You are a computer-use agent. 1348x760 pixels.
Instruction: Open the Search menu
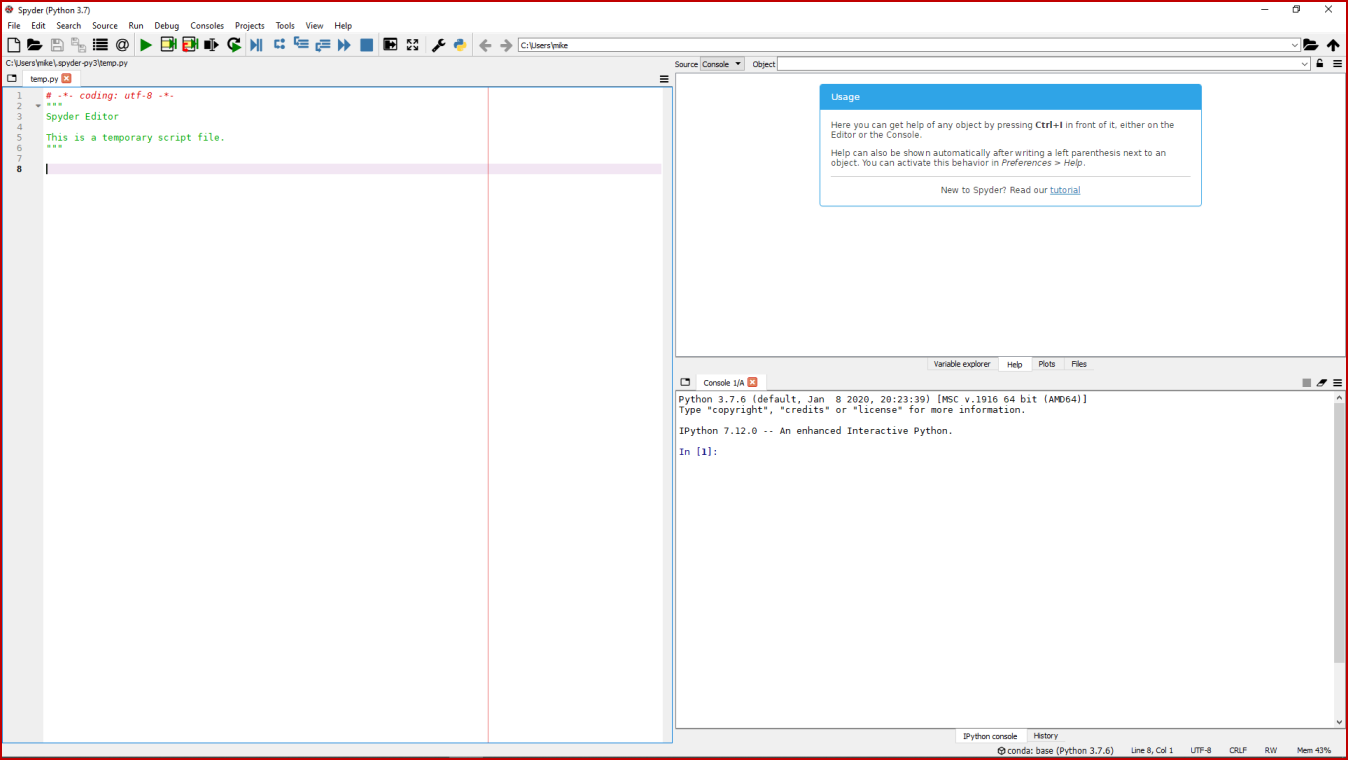[x=69, y=26]
